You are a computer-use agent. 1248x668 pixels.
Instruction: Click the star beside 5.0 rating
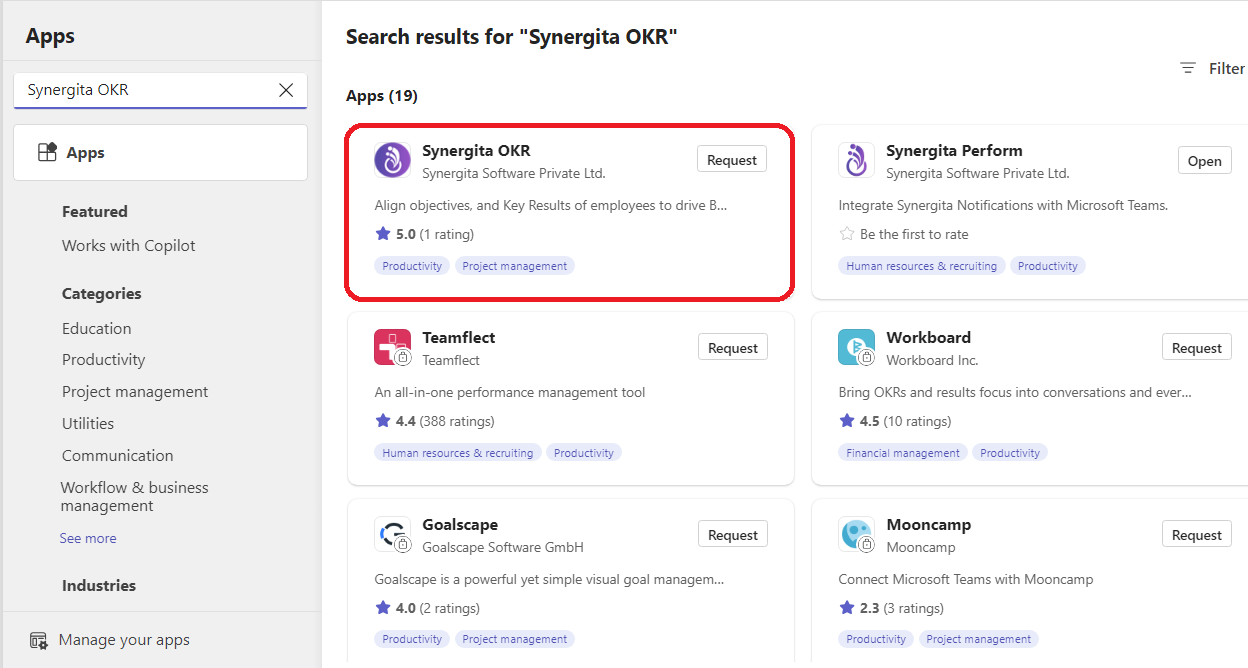(383, 234)
